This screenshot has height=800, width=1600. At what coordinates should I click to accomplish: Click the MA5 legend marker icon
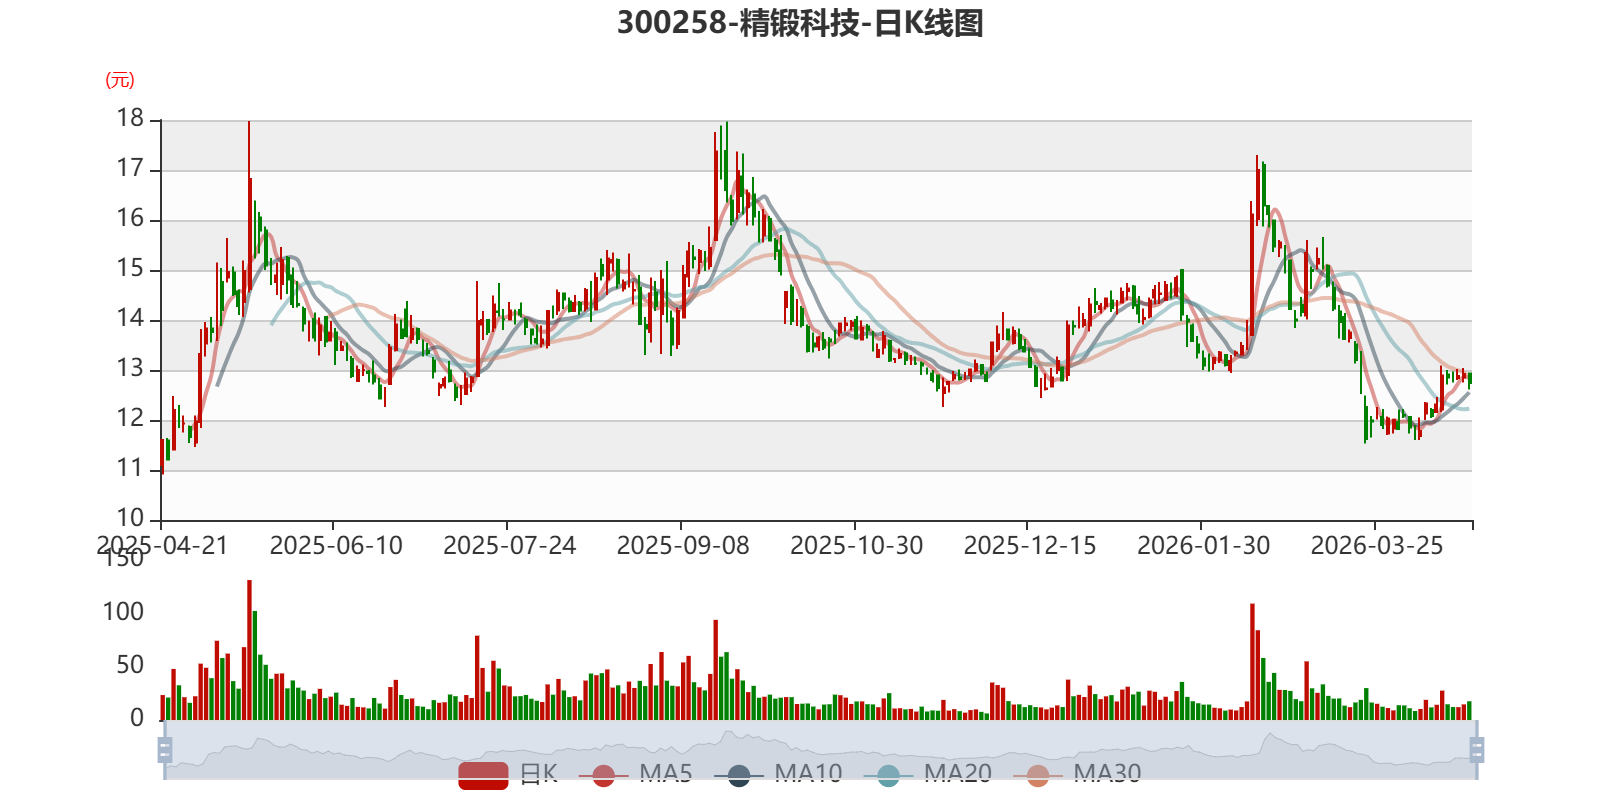[603, 775]
